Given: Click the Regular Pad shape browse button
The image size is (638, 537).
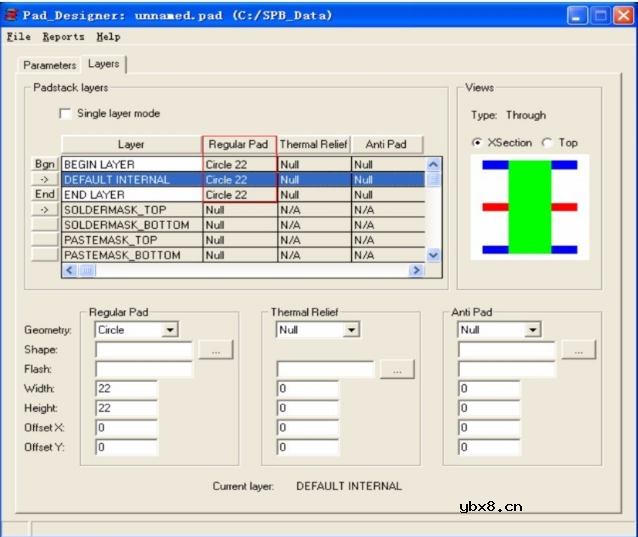Looking at the screenshot, I should [215, 350].
